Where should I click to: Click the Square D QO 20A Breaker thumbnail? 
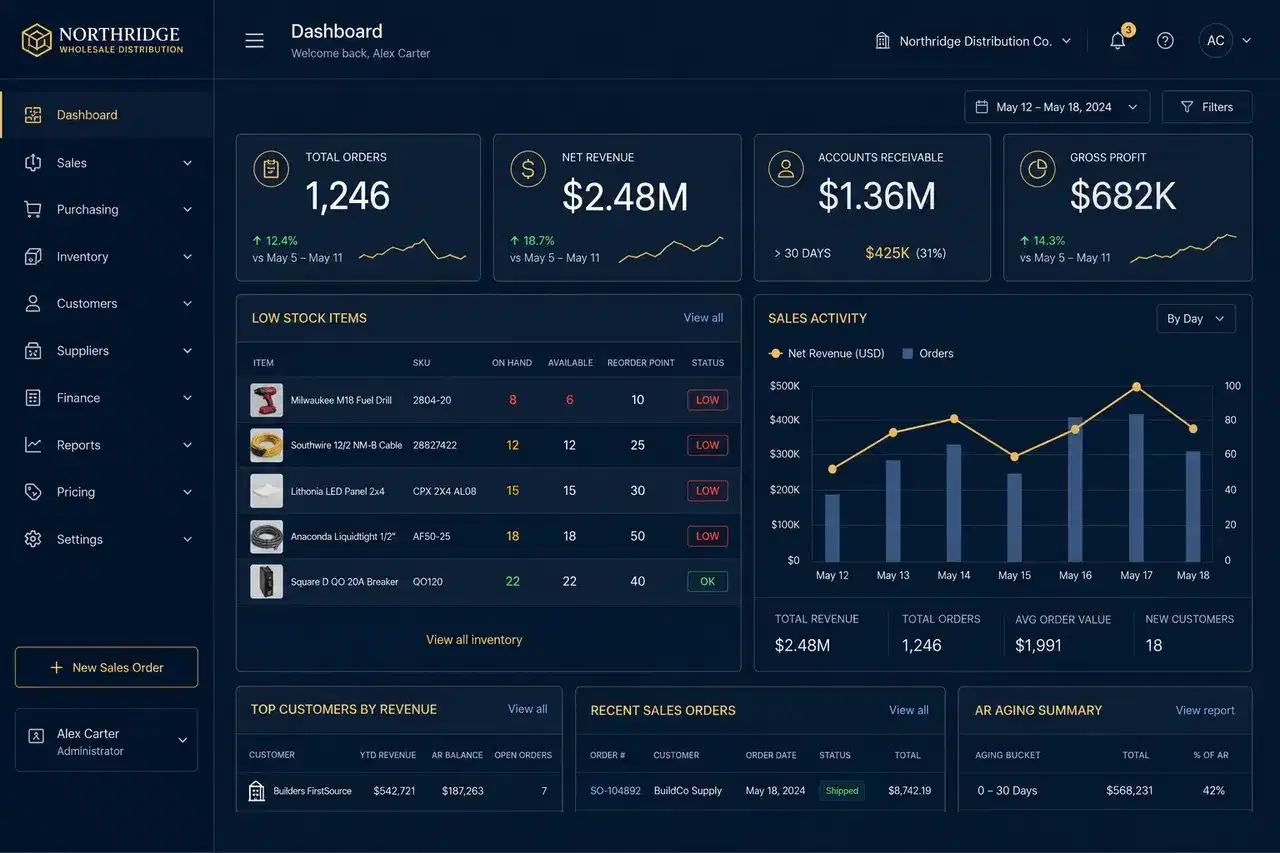(266, 581)
